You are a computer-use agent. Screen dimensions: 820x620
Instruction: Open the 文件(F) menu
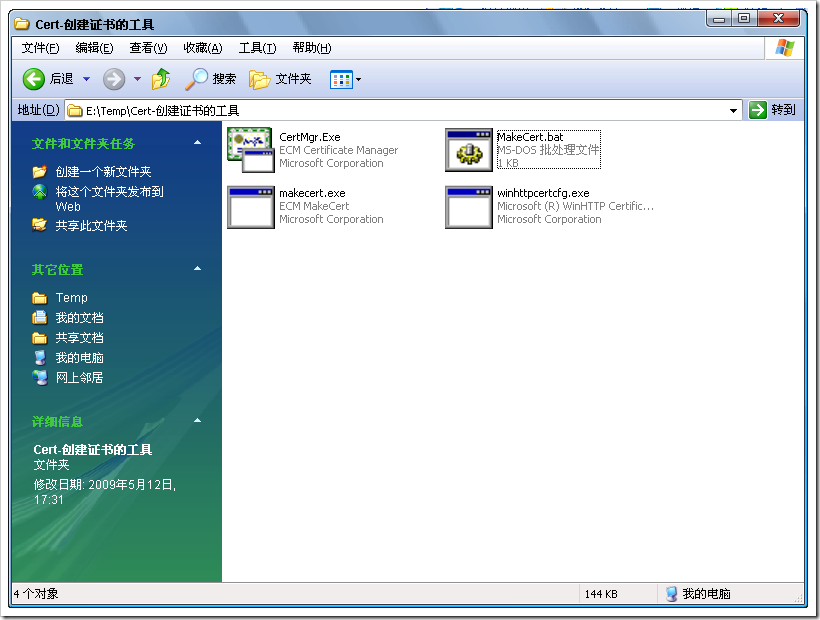pos(40,48)
